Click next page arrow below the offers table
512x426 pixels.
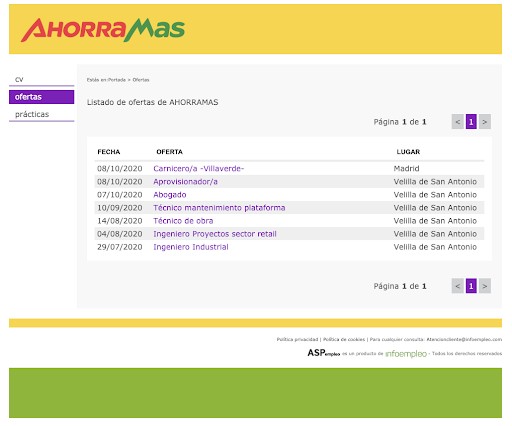point(485,286)
